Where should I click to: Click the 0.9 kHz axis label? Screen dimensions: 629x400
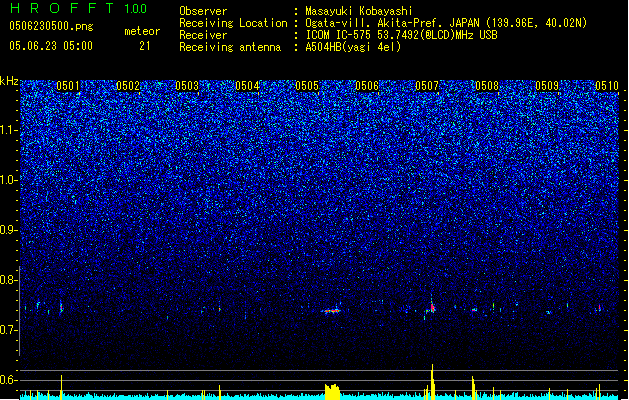point(8,230)
